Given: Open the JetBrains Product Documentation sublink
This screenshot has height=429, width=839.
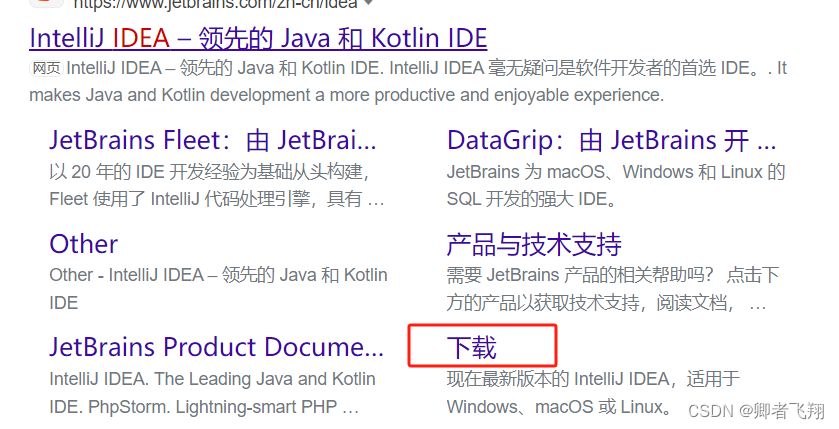Looking at the screenshot, I should pos(217,347).
